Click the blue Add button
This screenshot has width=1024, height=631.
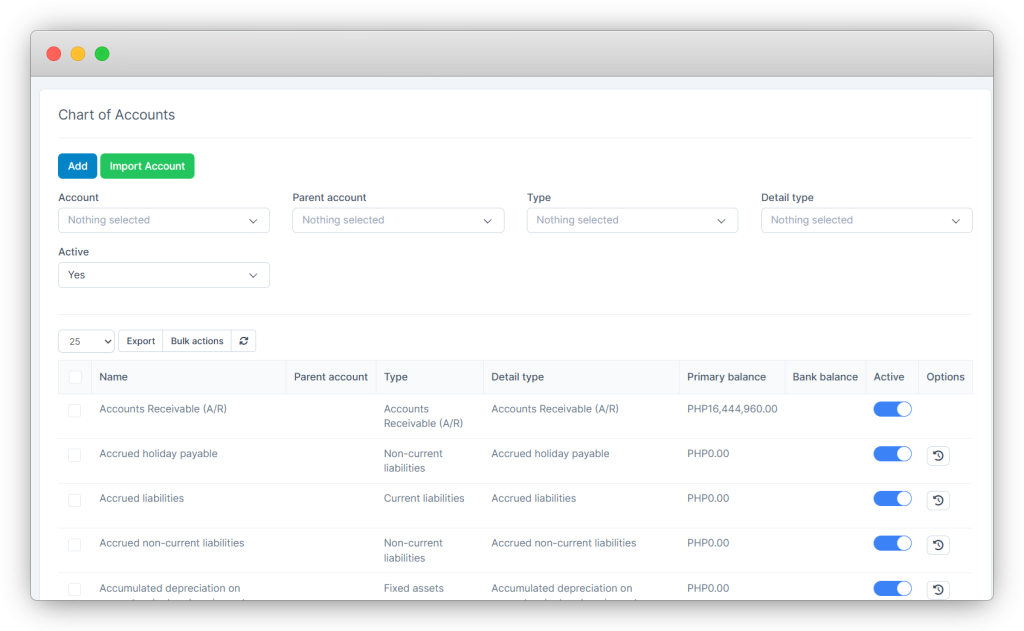[78, 166]
